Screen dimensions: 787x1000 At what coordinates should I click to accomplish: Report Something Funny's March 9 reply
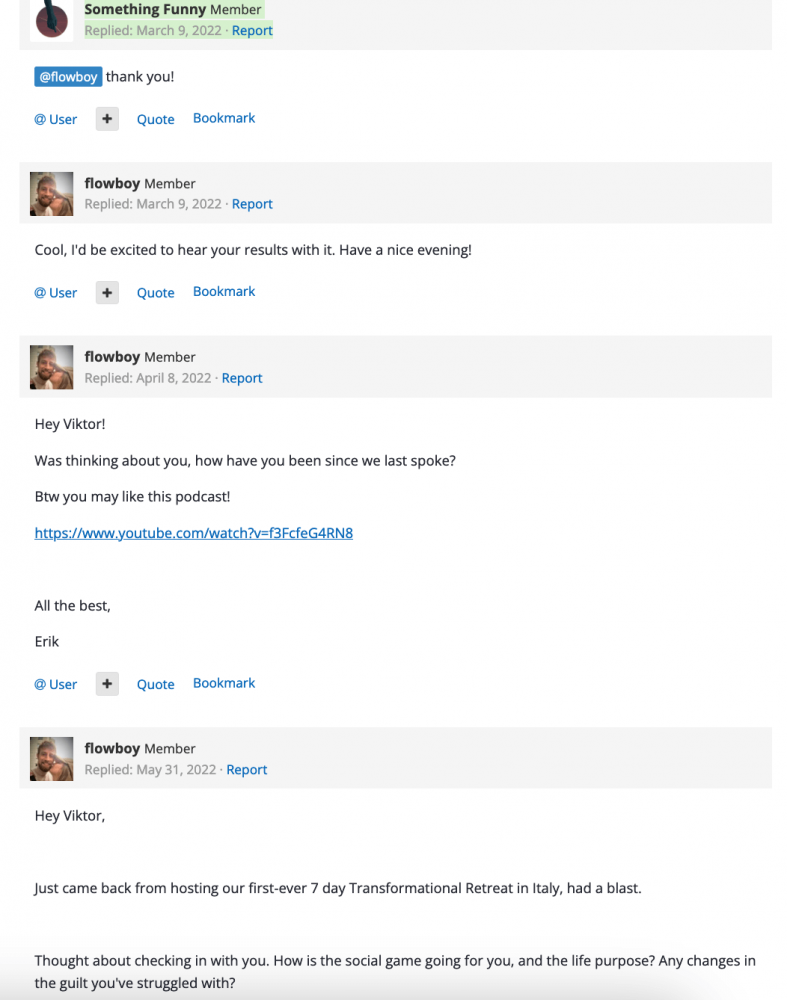pyautogui.click(x=252, y=31)
